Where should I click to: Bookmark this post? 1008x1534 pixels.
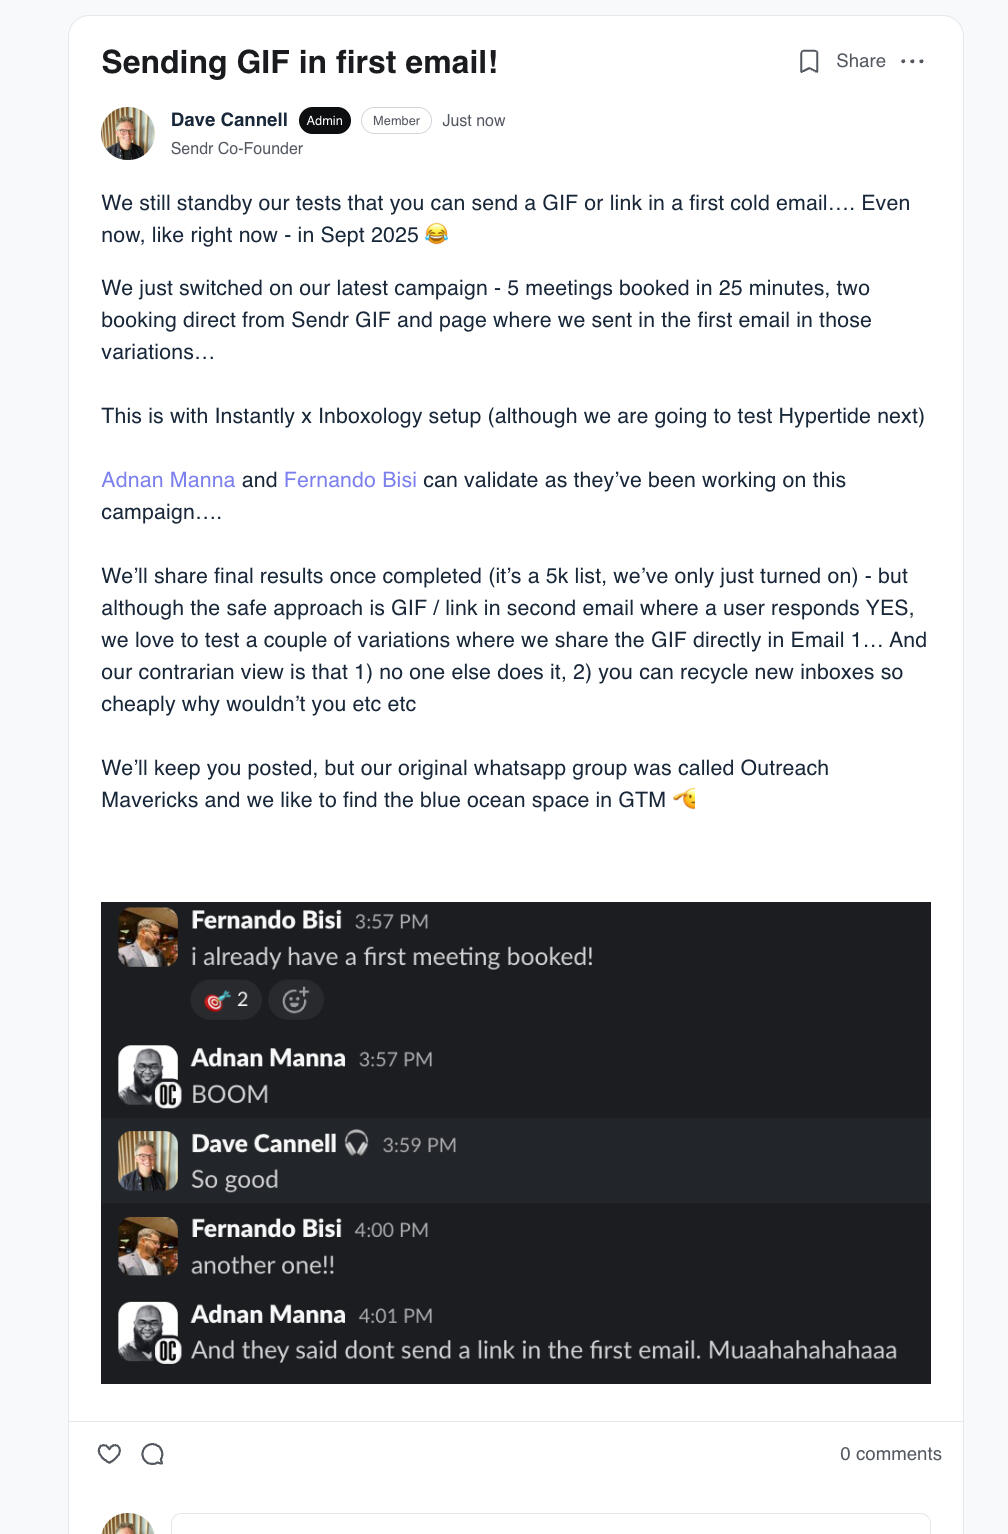809,62
